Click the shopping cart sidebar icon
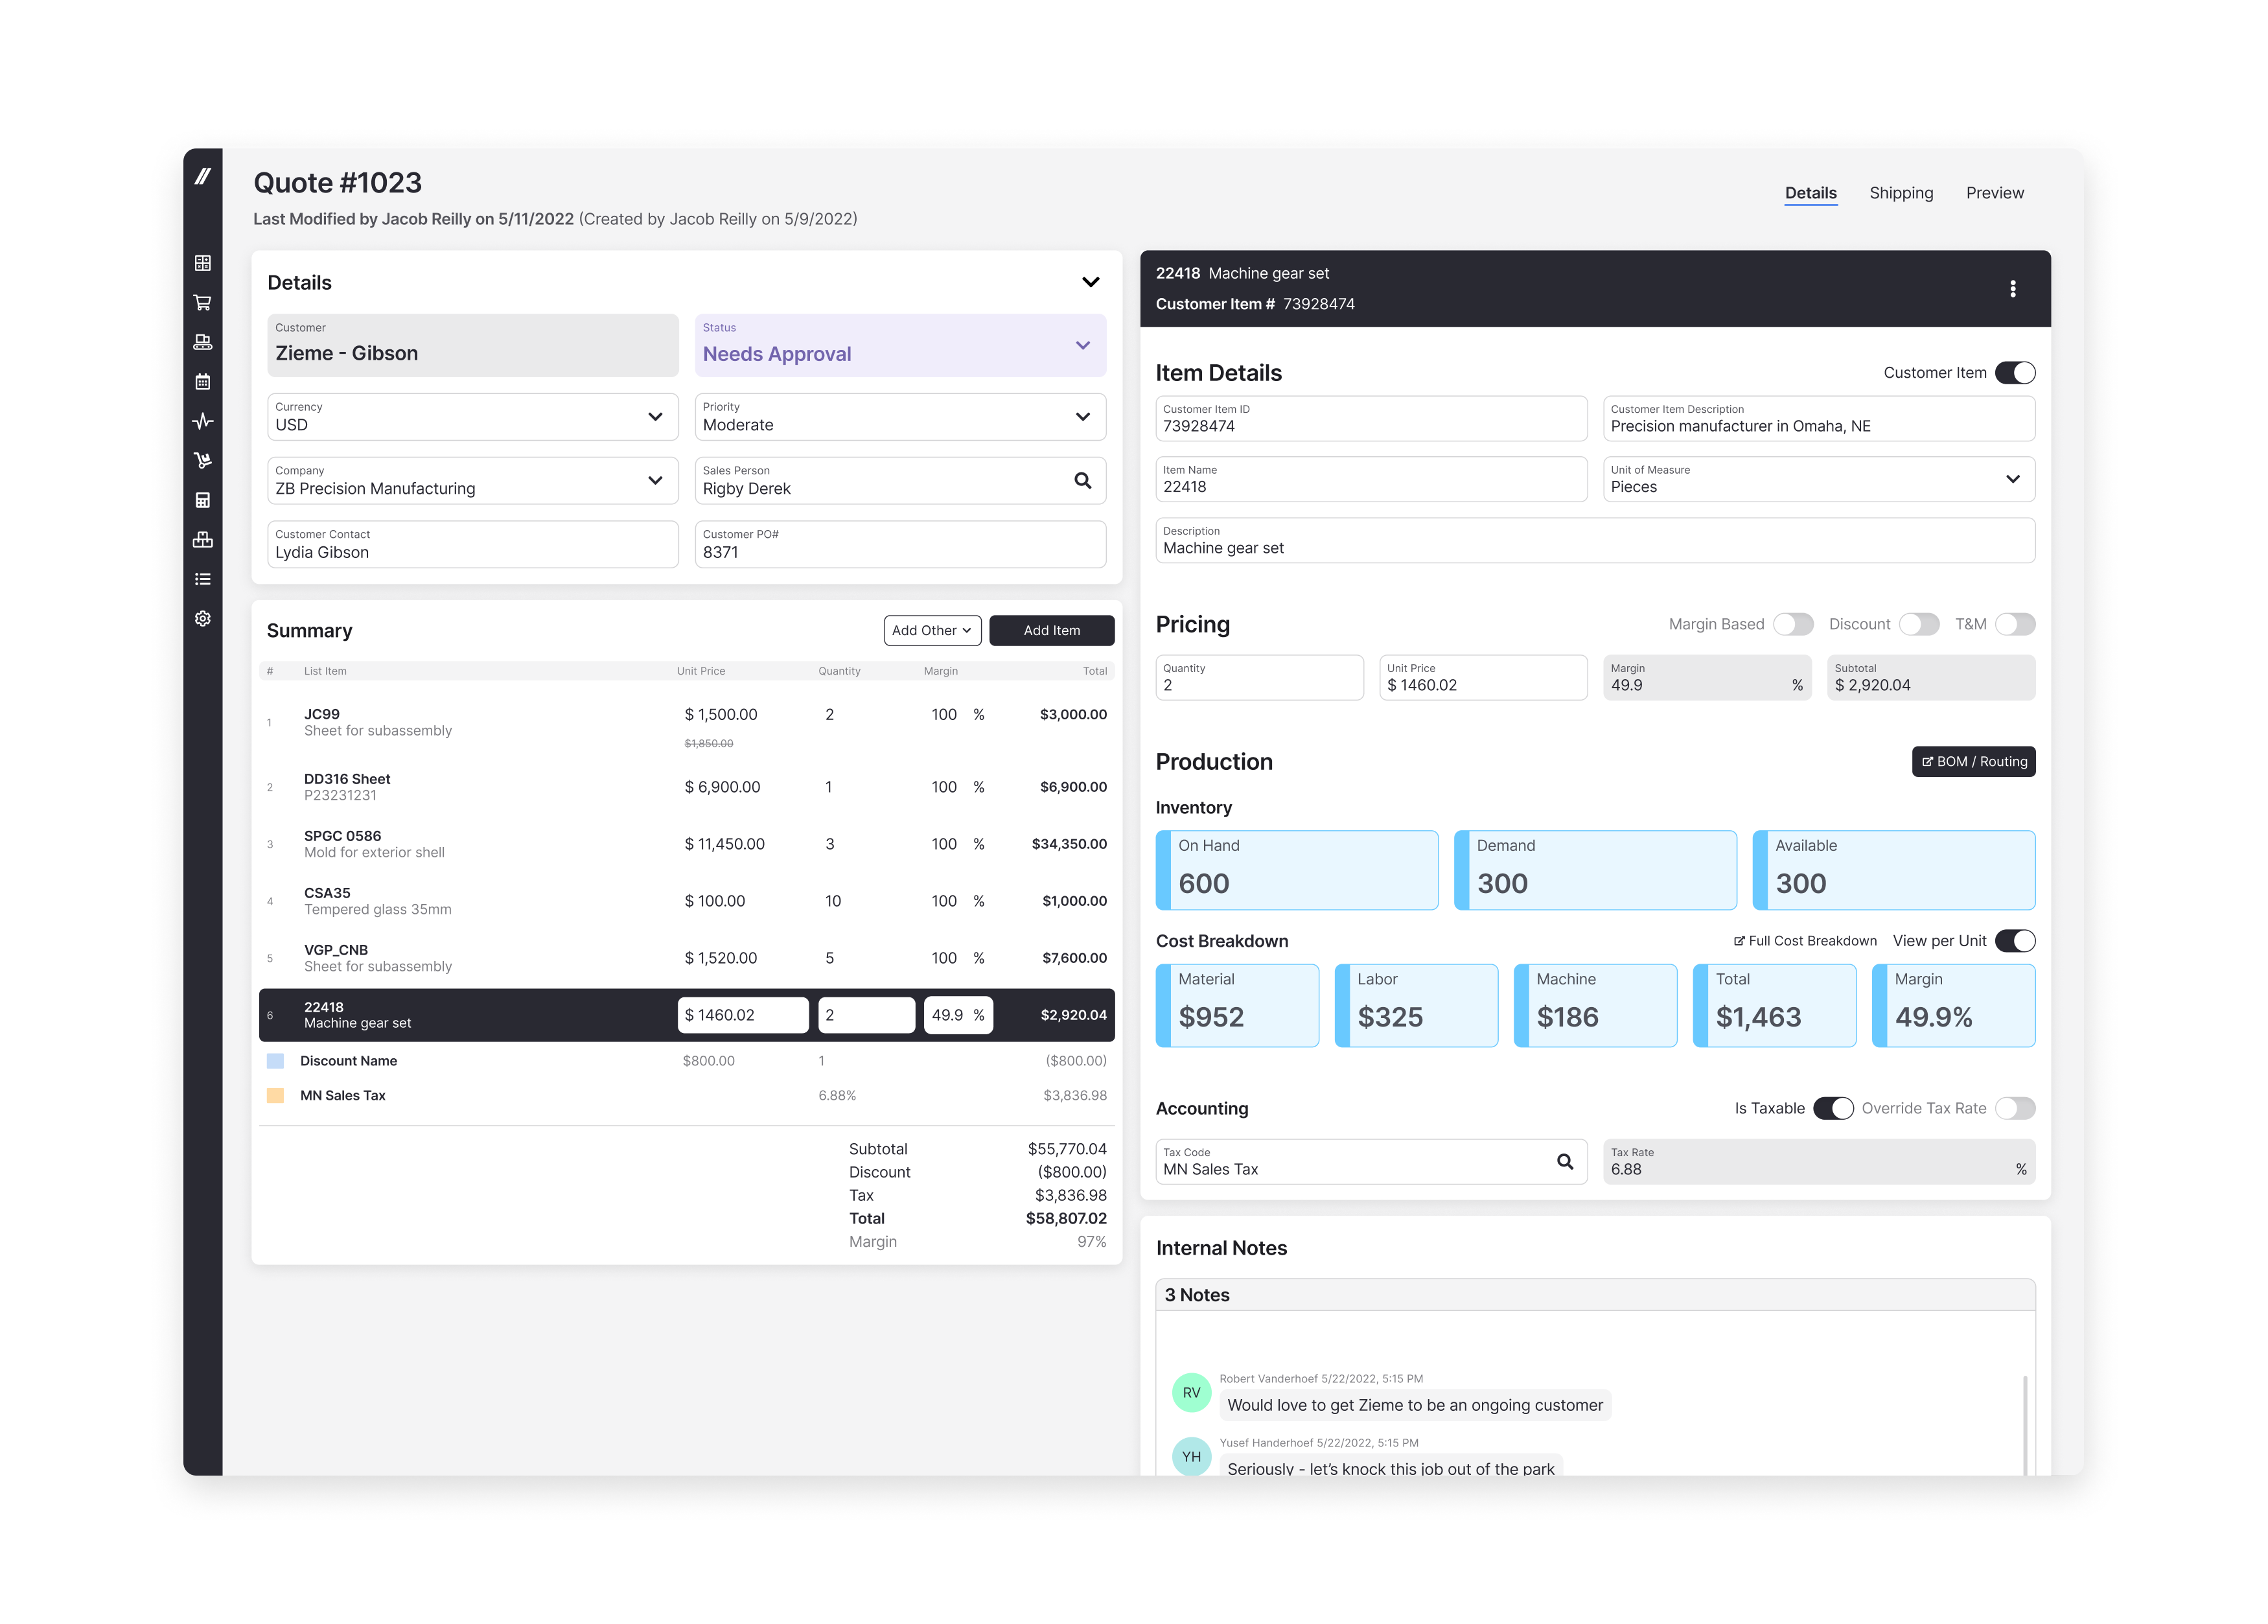This screenshot has height=1624, width=2268. (203, 302)
